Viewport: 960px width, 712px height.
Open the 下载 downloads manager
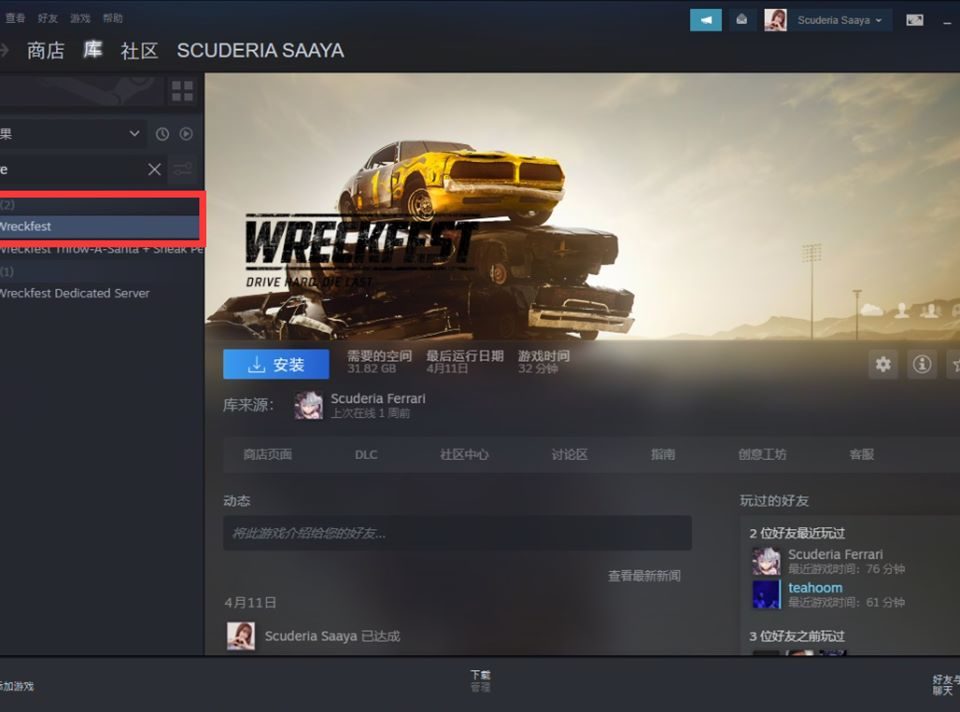[x=480, y=680]
